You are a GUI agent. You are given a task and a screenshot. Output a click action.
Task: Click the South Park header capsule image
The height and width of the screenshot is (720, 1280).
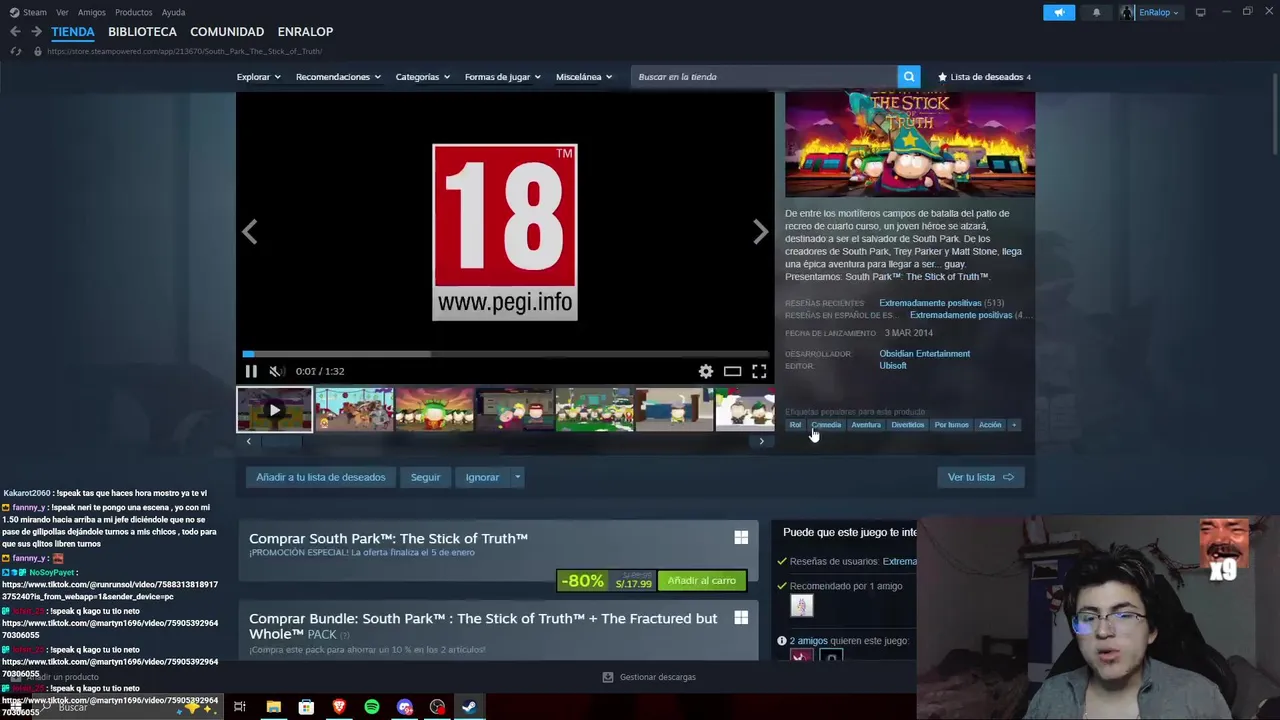point(910,144)
